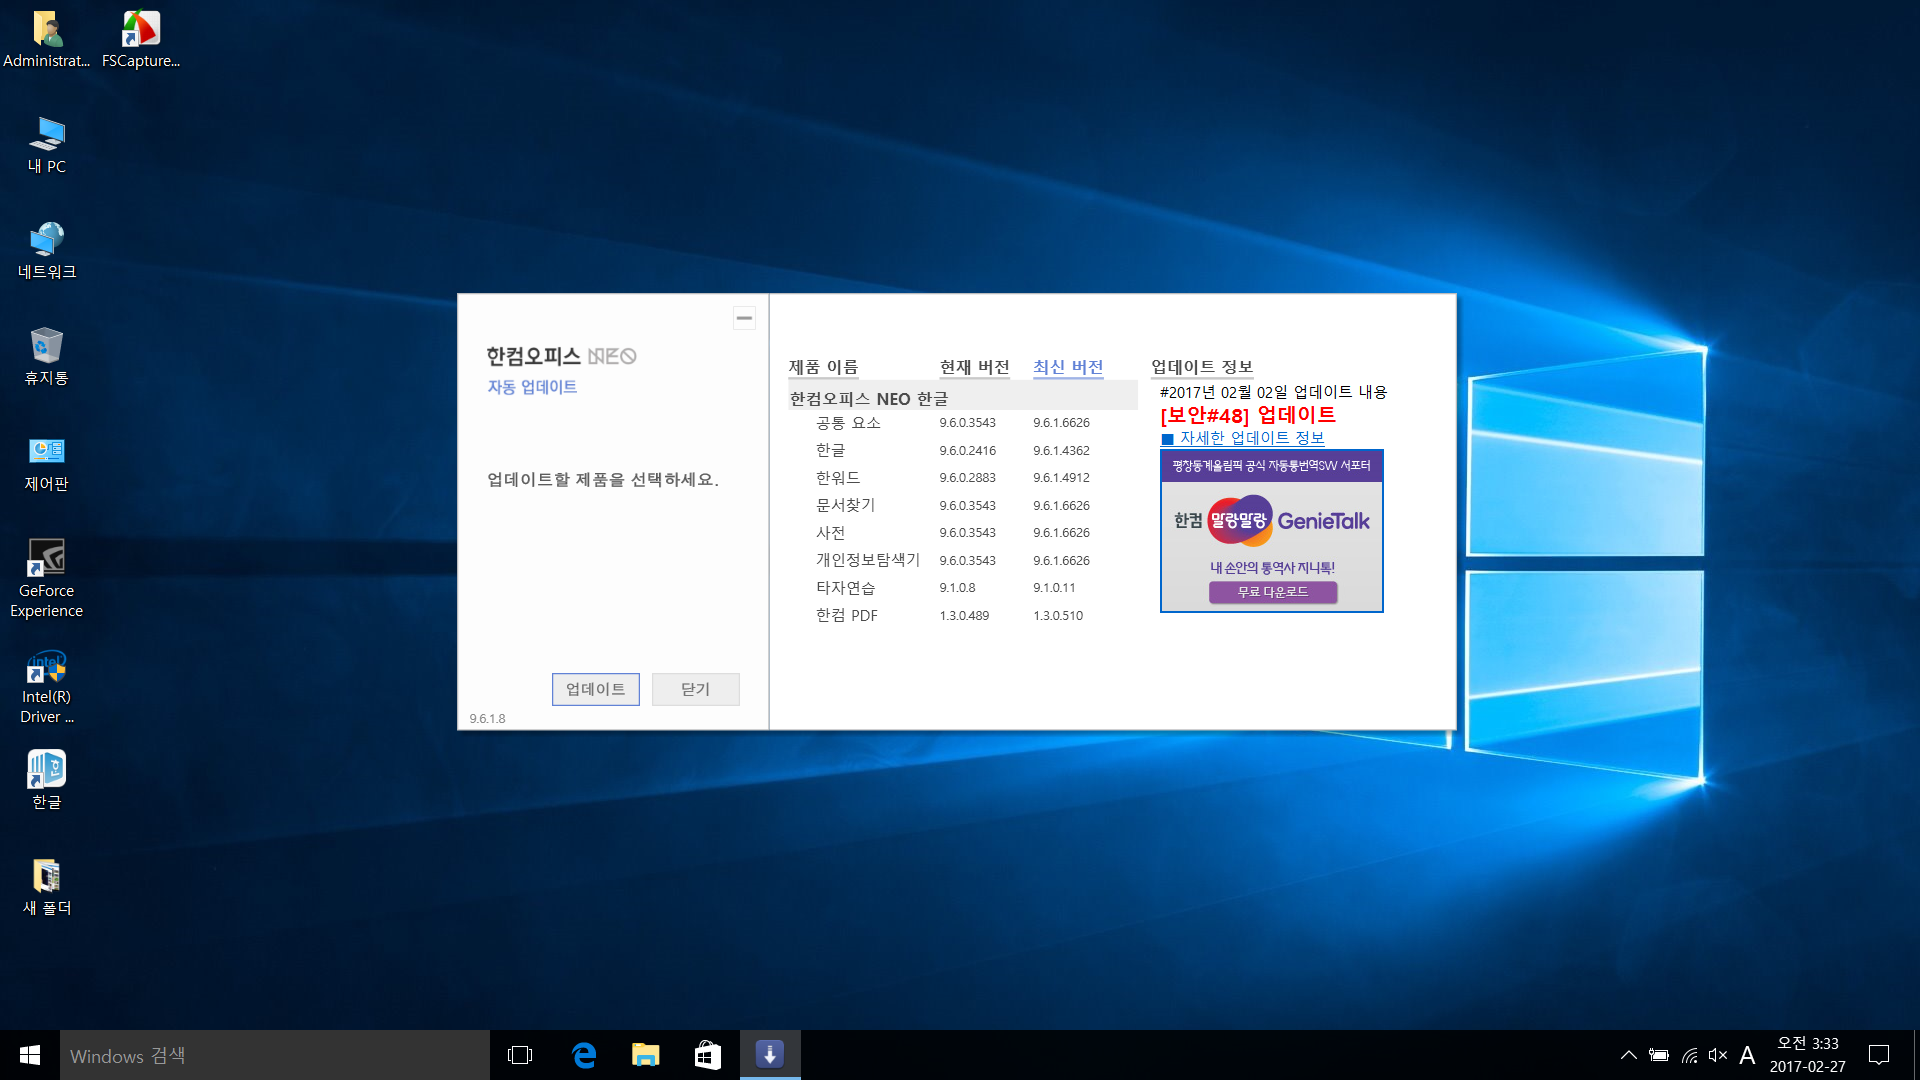Click the updater version 9.6.1.8 label
The height and width of the screenshot is (1080, 1920).
[487, 719]
